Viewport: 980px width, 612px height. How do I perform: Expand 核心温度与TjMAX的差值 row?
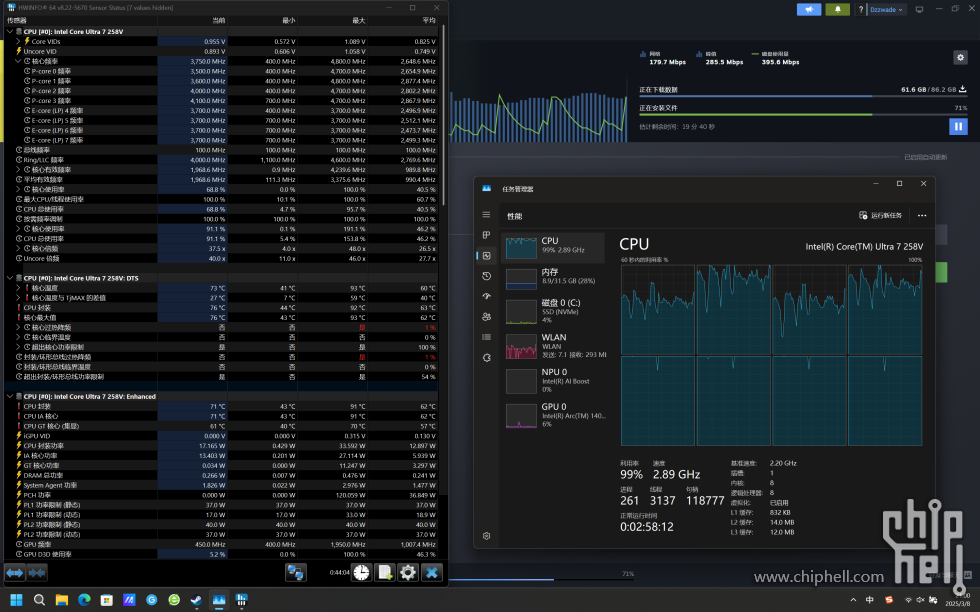[18, 298]
